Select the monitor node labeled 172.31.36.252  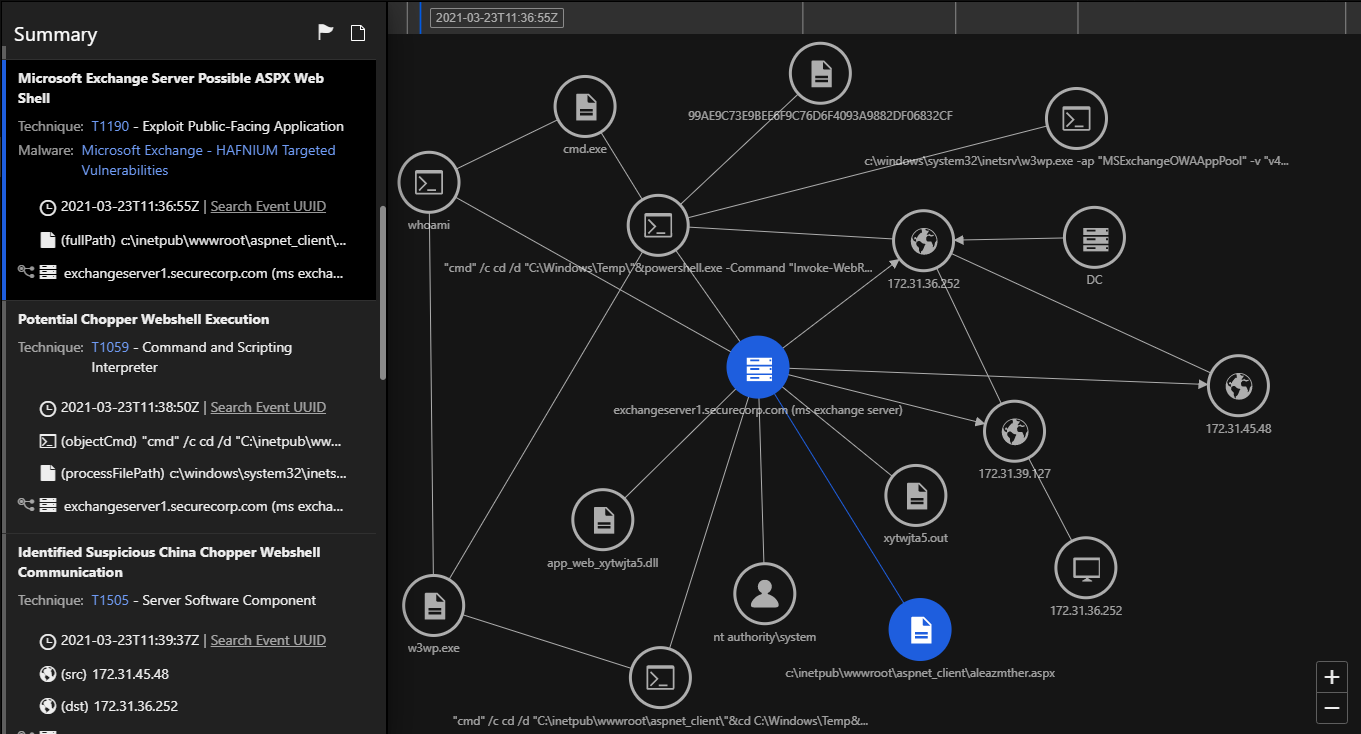click(1086, 569)
